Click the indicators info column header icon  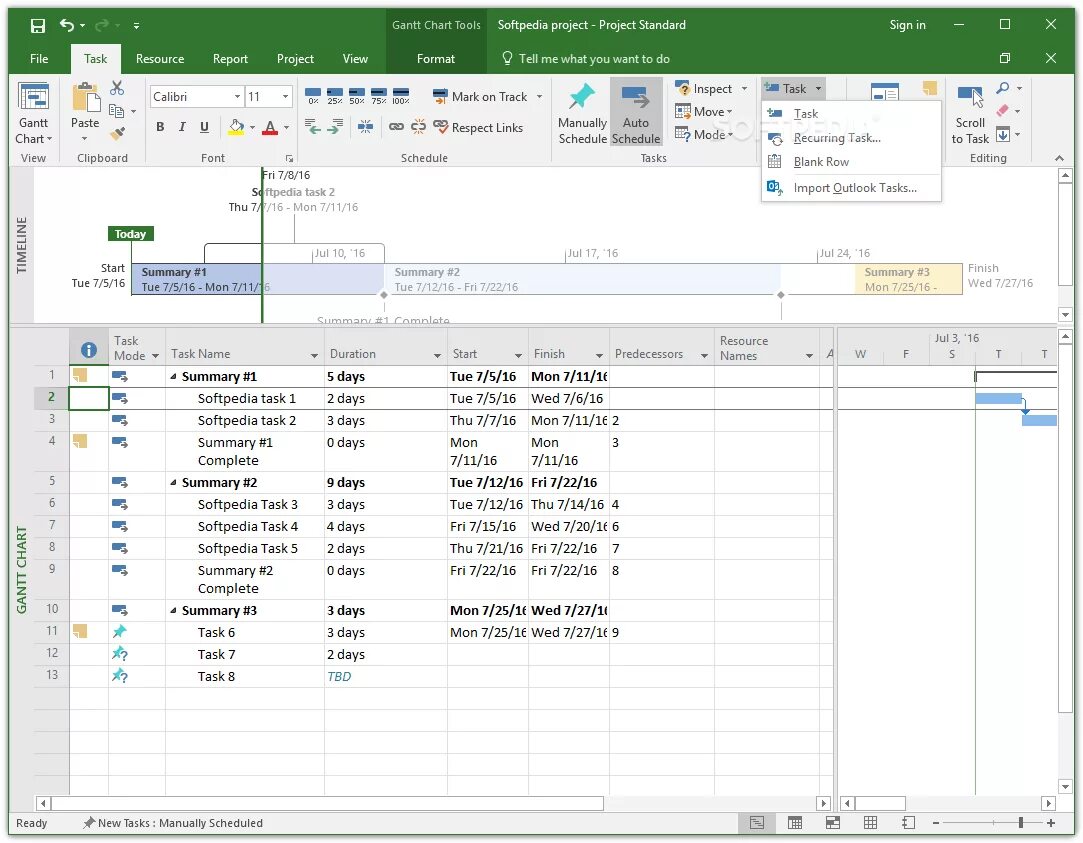click(88, 349)
